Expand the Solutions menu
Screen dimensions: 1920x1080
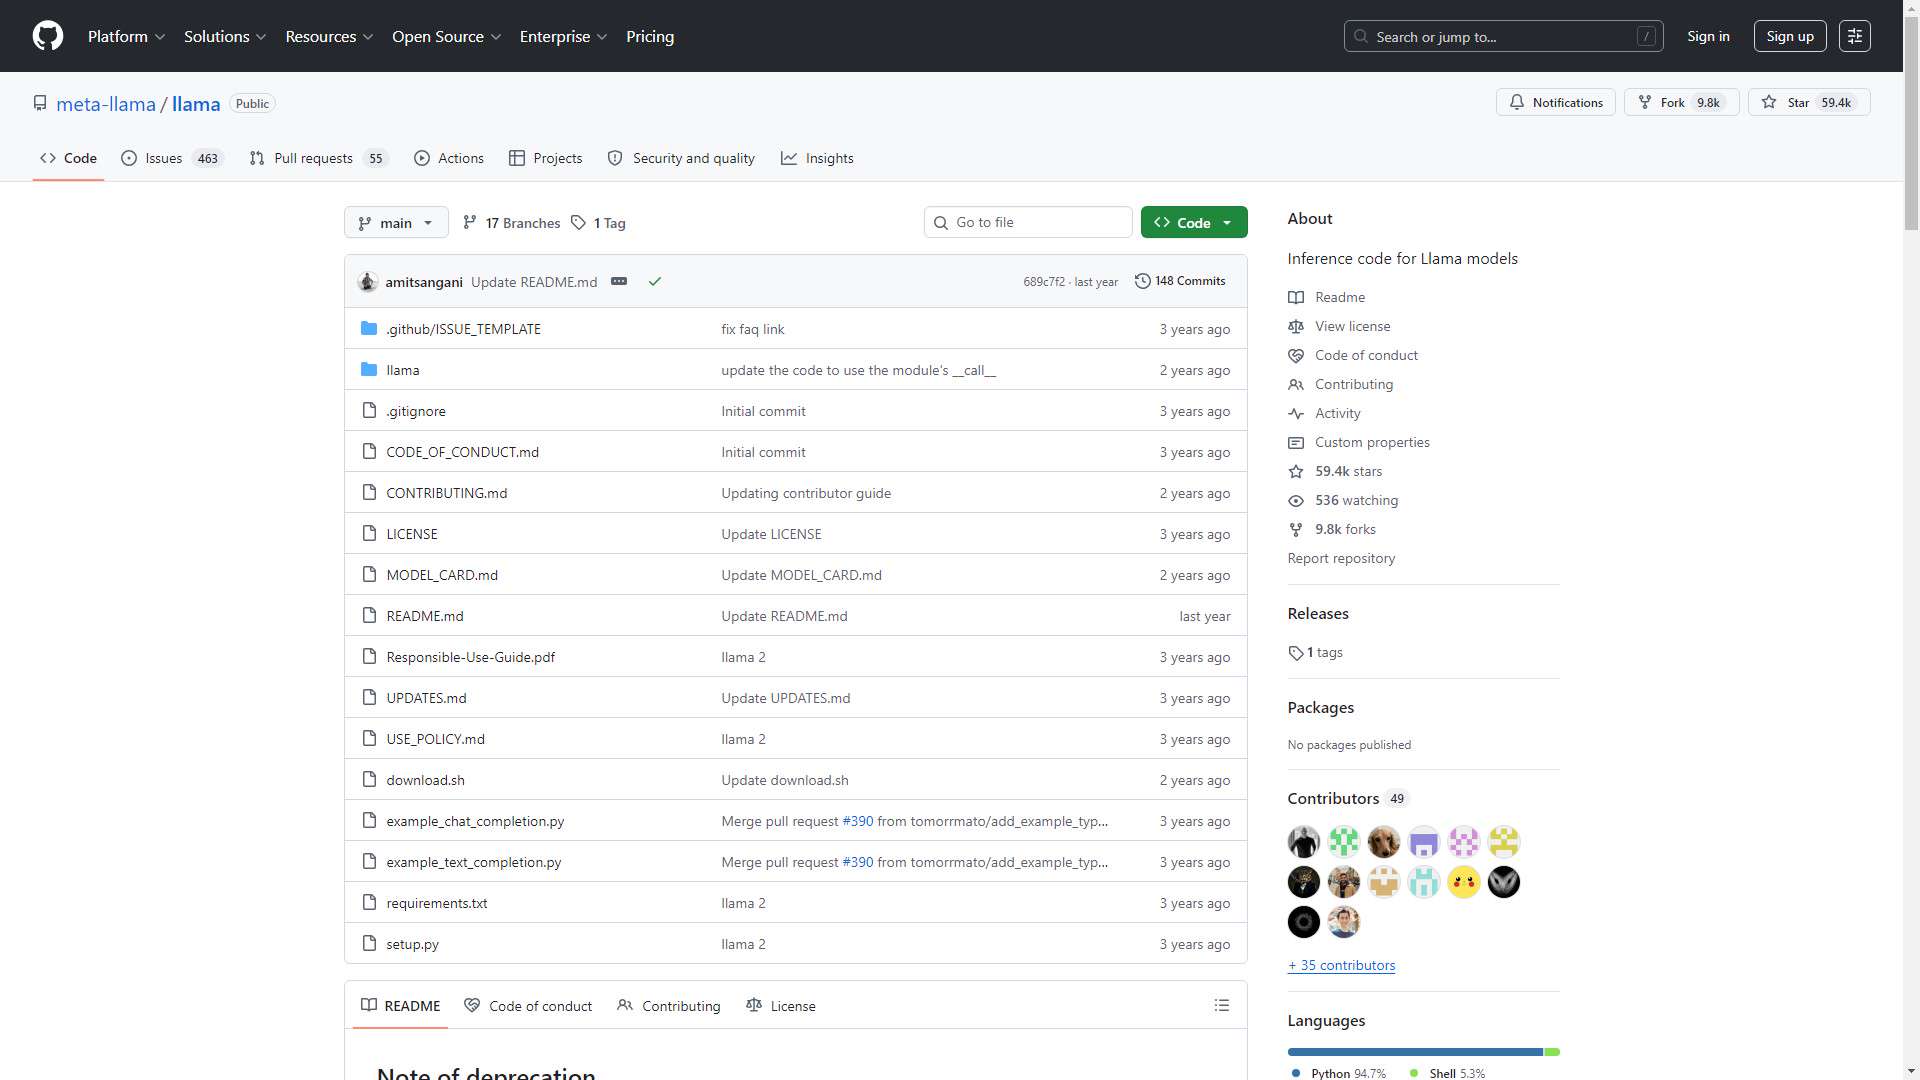[225, 36]
